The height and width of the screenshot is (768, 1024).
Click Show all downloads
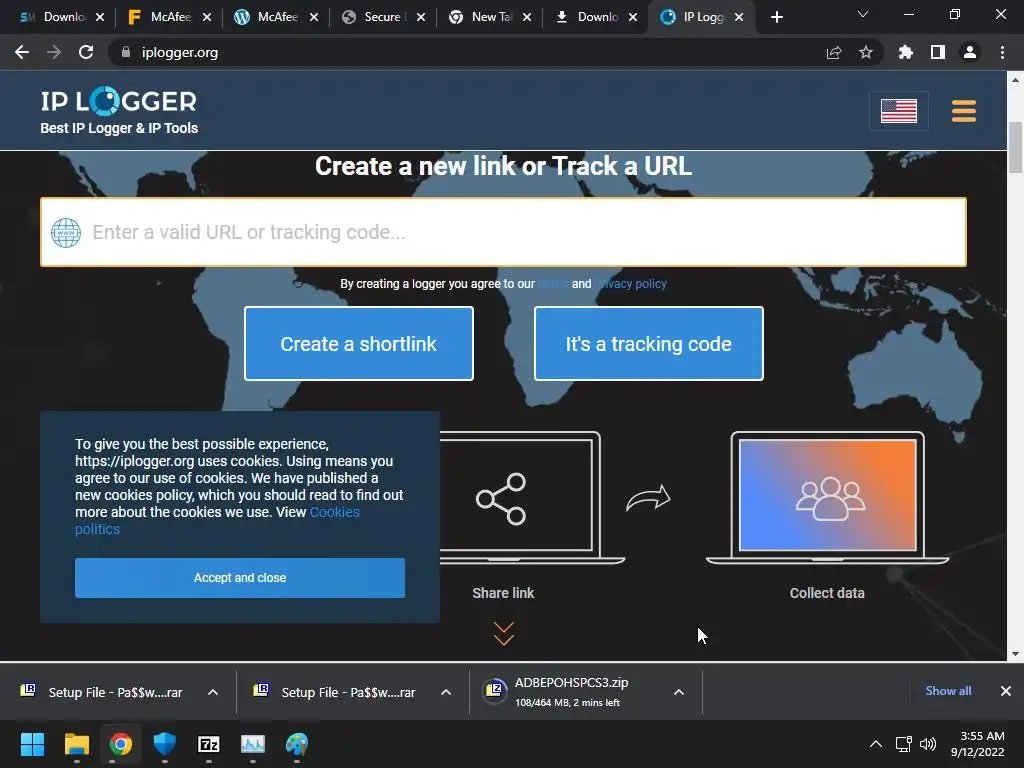click(x=948, y=691)
